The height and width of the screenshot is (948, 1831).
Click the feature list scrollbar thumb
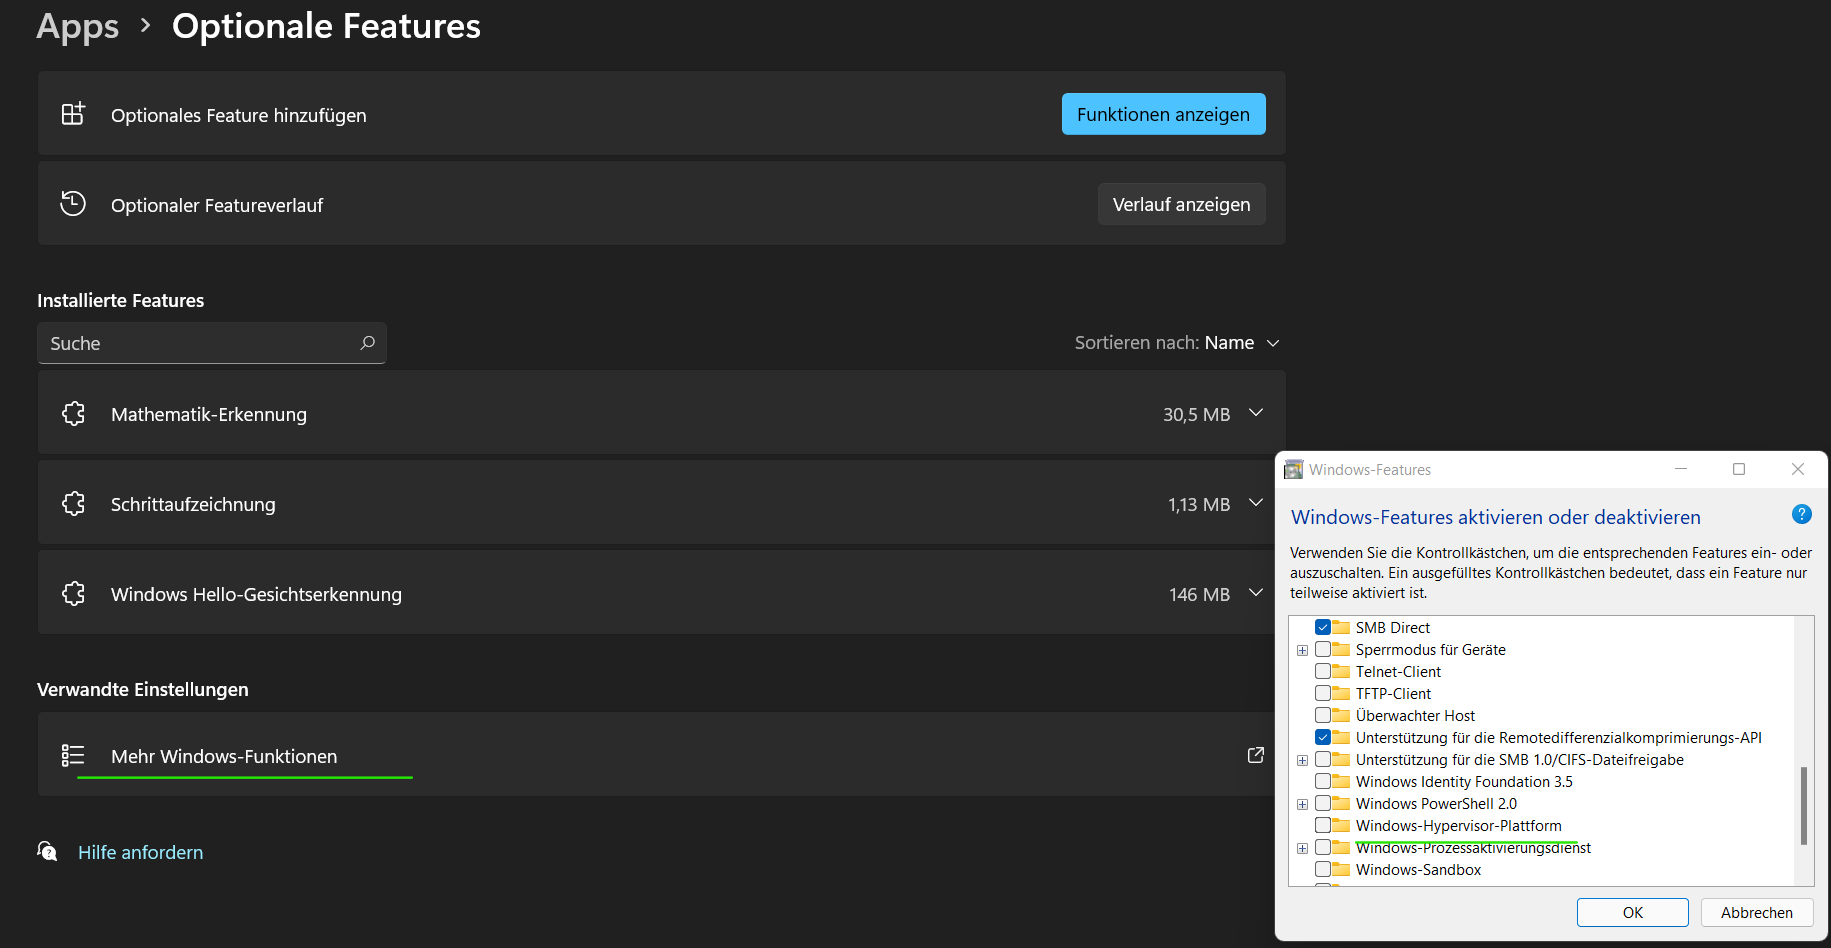(1803, 806)
